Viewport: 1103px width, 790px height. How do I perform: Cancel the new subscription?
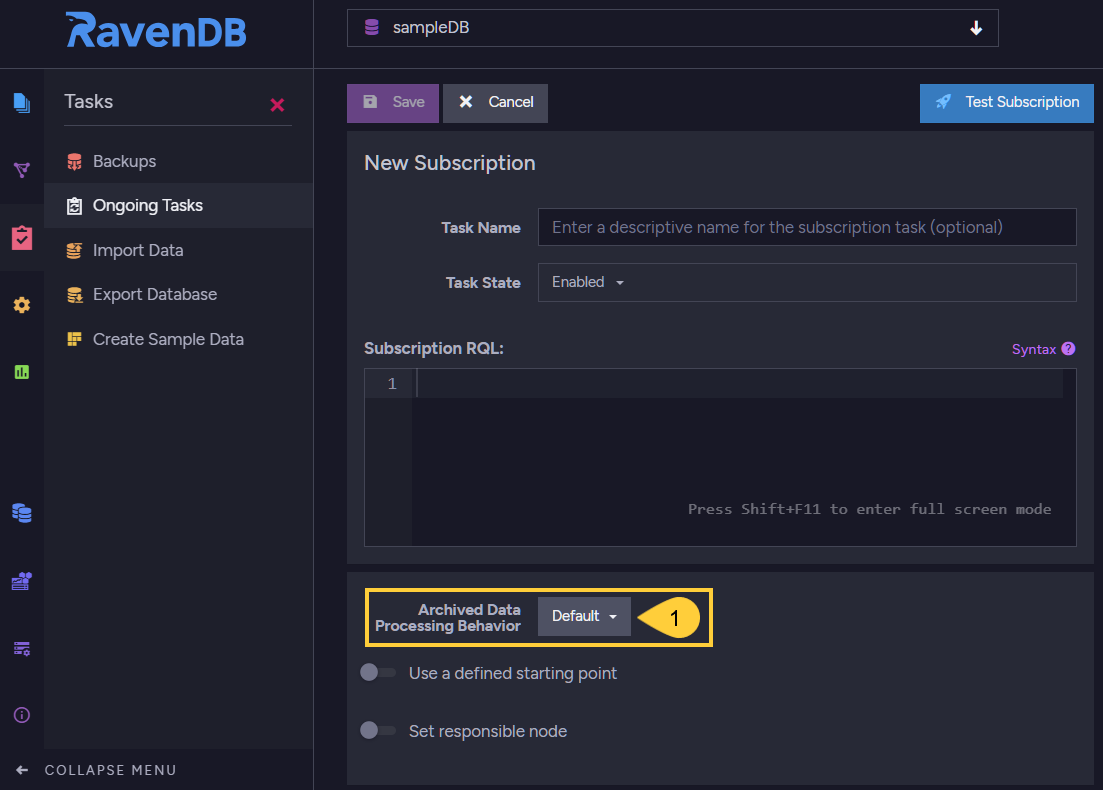tap(495, 103)
